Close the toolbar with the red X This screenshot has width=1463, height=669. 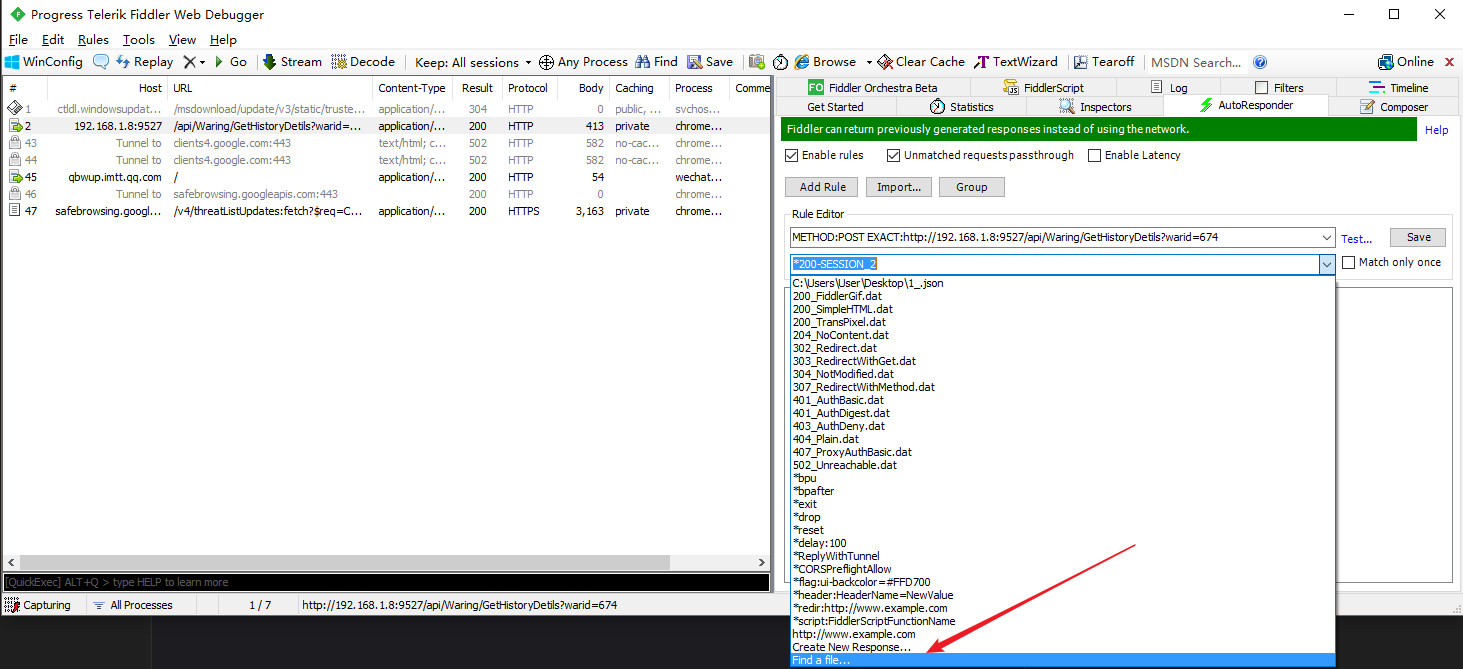point(1448,62)
